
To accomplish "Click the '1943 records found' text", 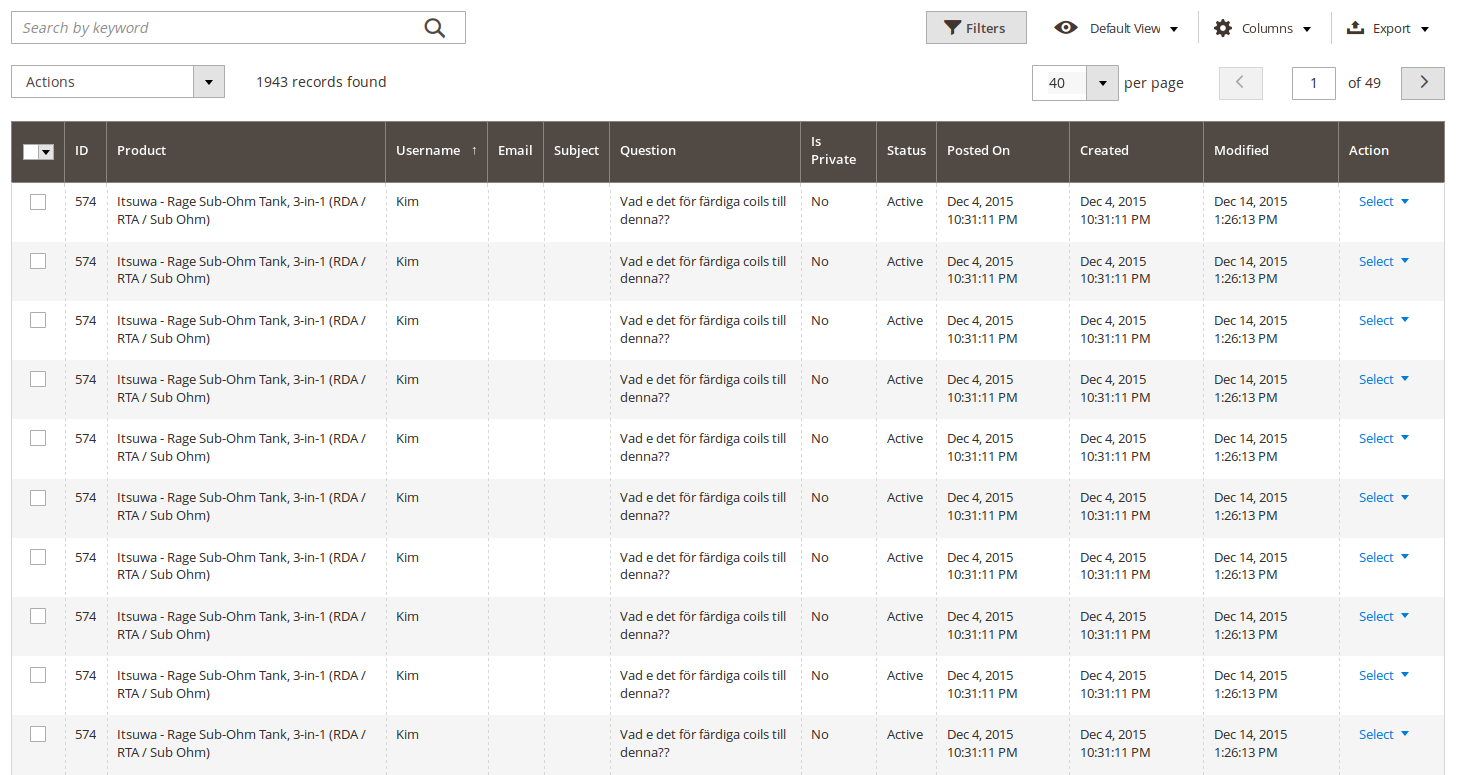I will 321,82.
